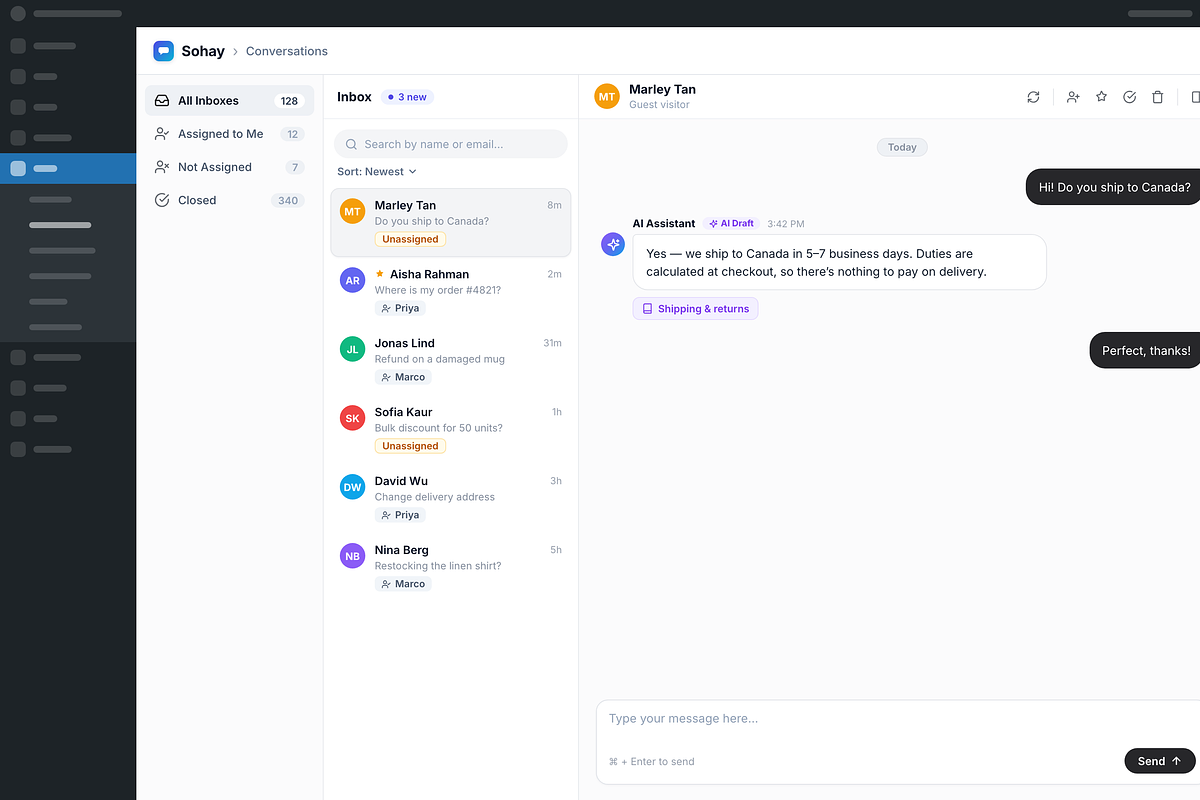This screenshot has height=800, width=1200.
Task: Focus the Search by name or email field
Action: (451, 144)
